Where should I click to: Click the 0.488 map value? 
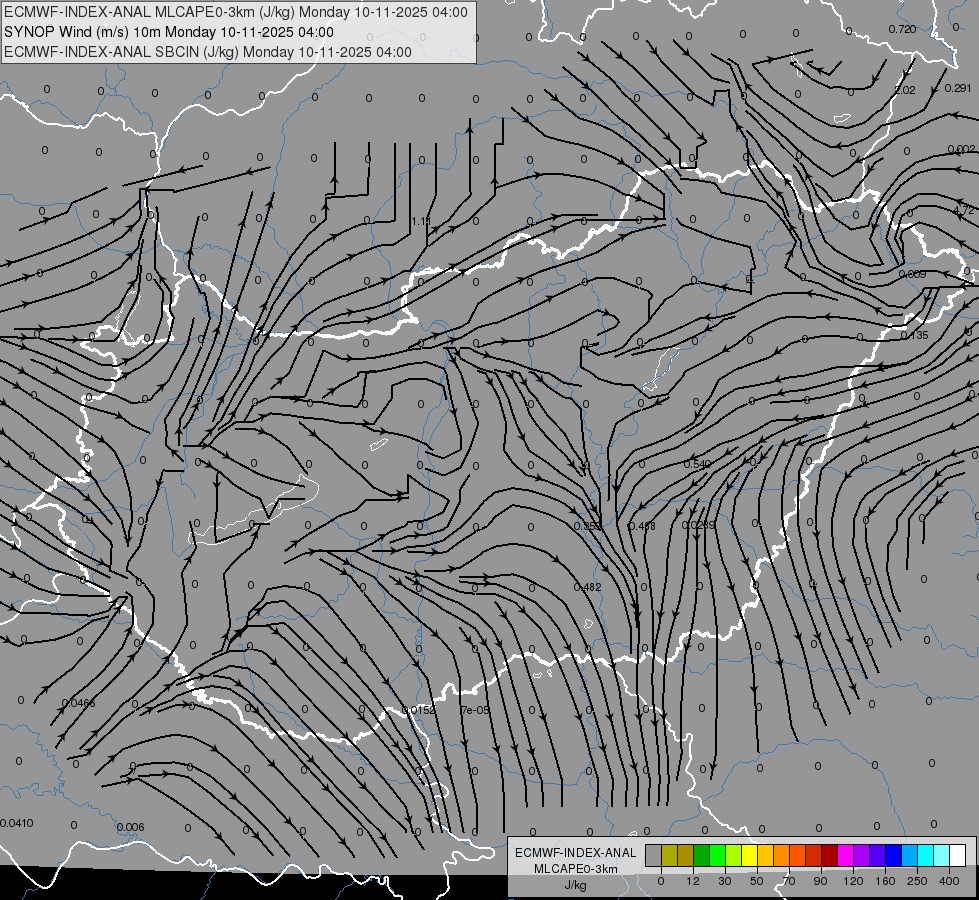tap(642, 526)
